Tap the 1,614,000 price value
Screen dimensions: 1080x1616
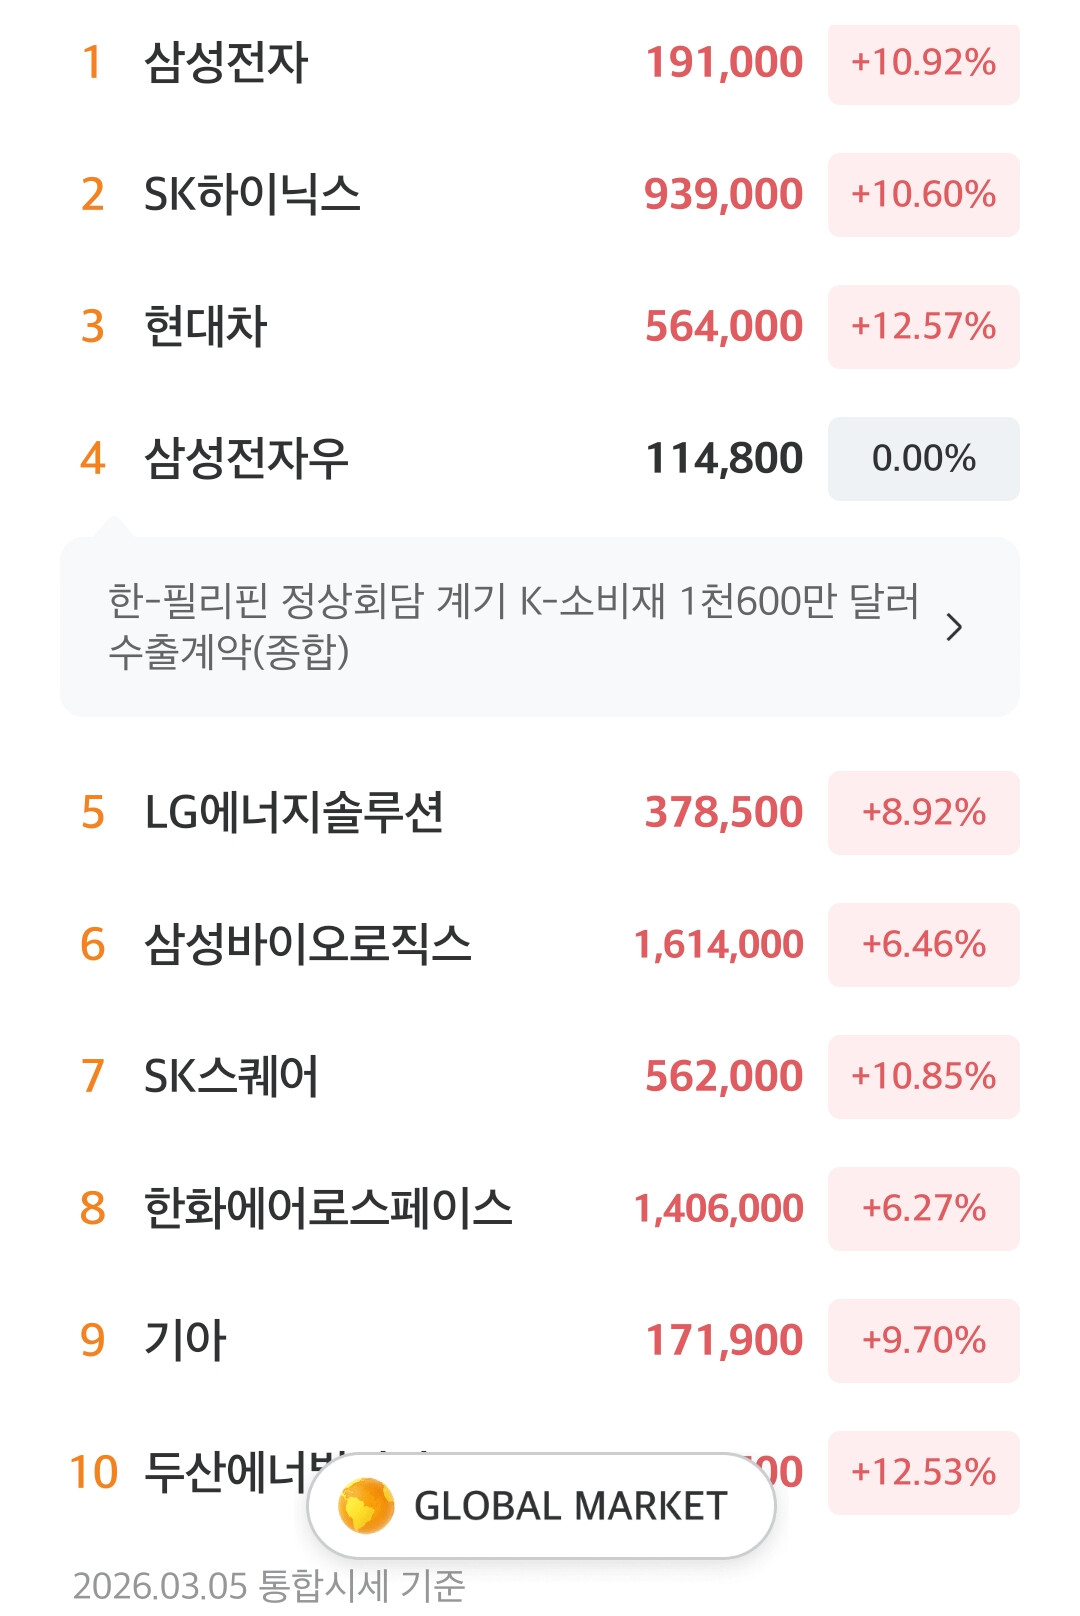click(x=718, y=944)
